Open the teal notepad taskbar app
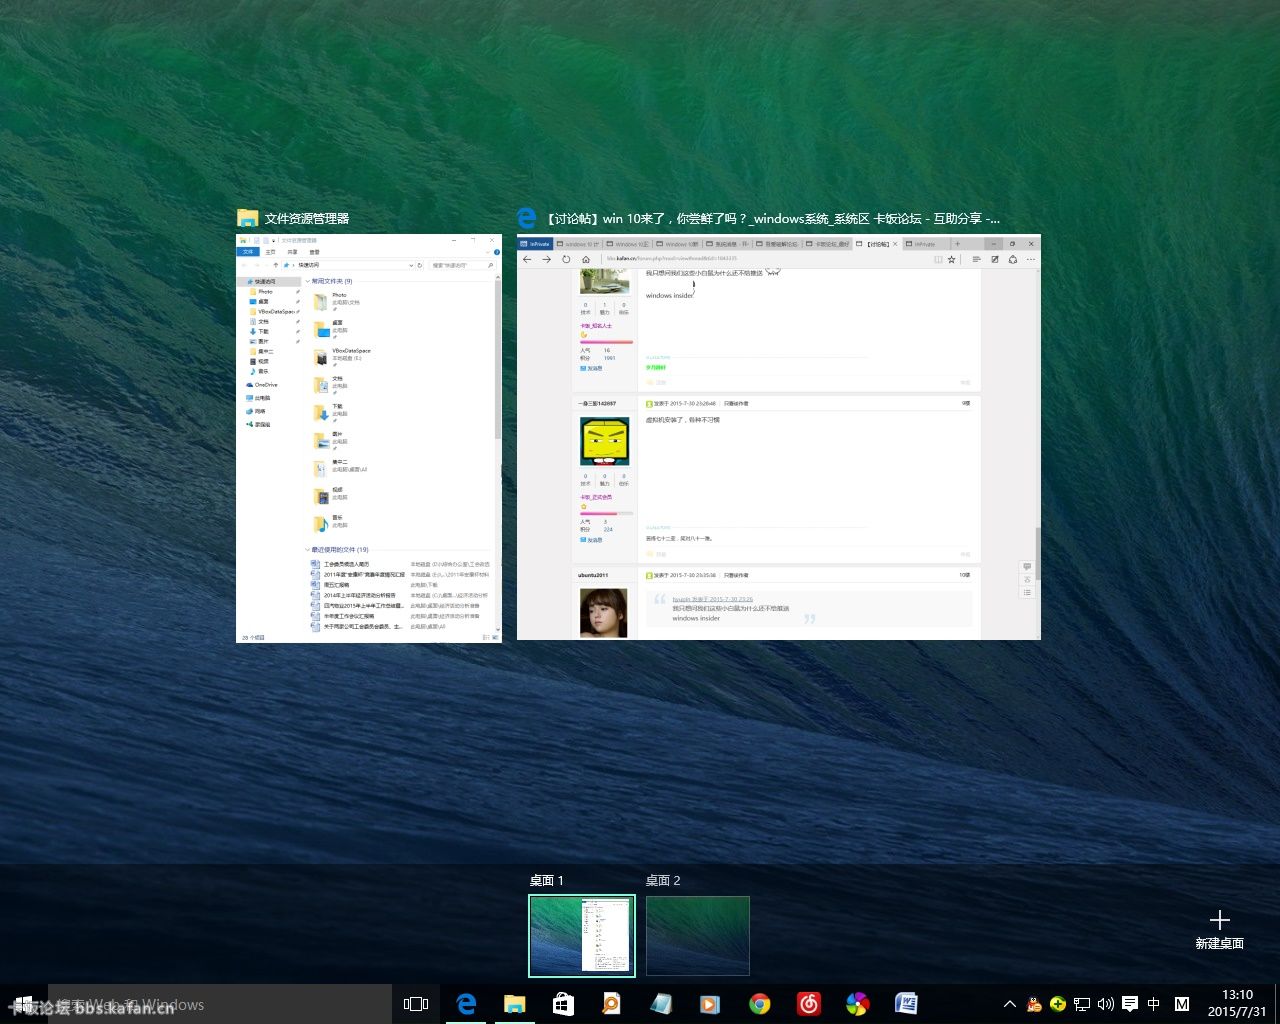Screen dimensions: 1280x1024 click(x=661, y=1004)
